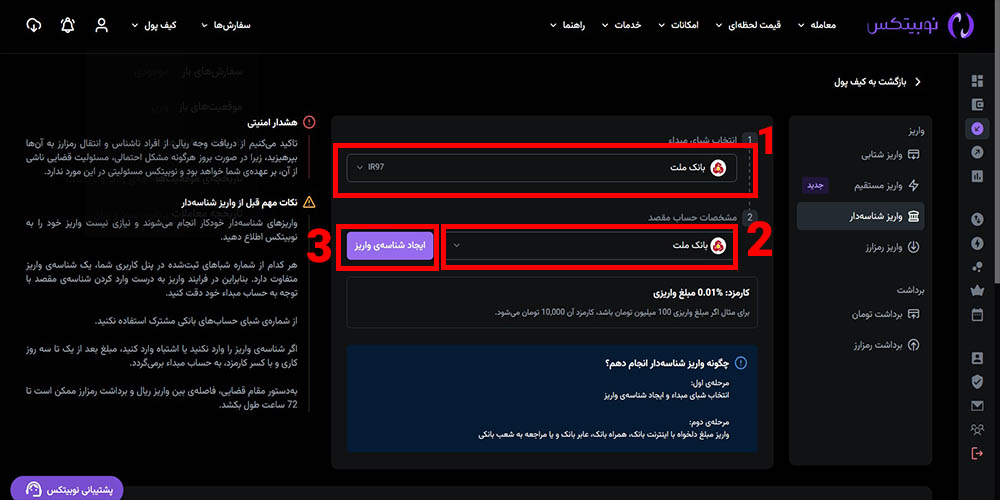Open the shield checkmark security icon
1000x500 pixels.
tap(977, 381)
